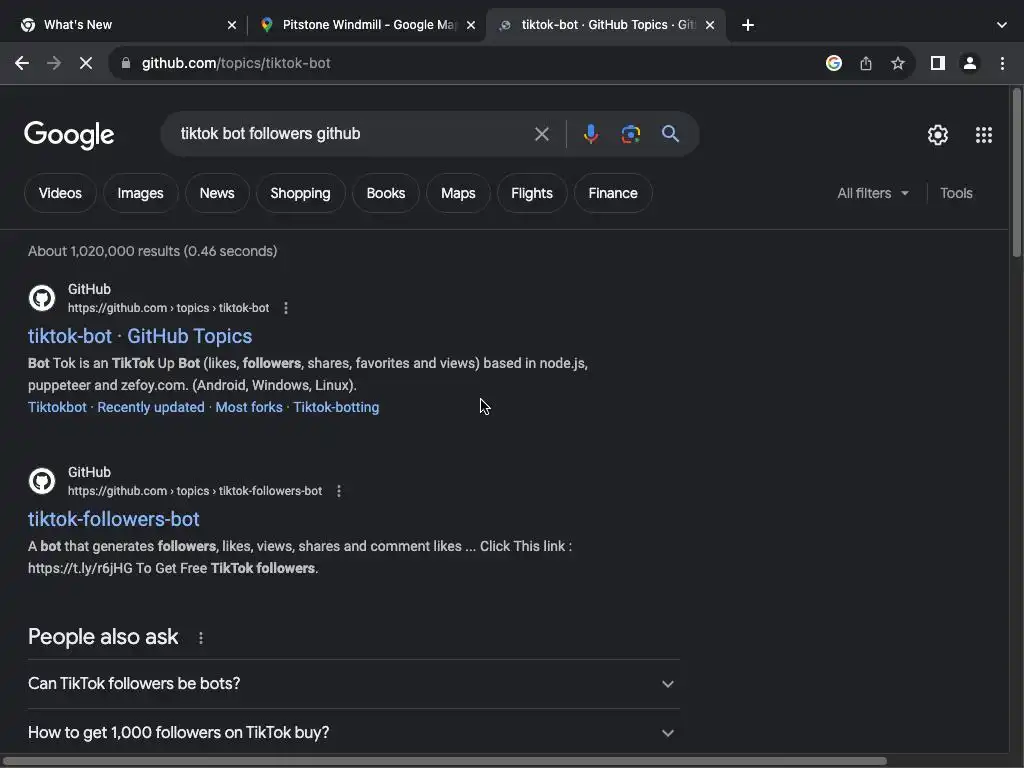Toggle the browser side panel

point(938,63)
